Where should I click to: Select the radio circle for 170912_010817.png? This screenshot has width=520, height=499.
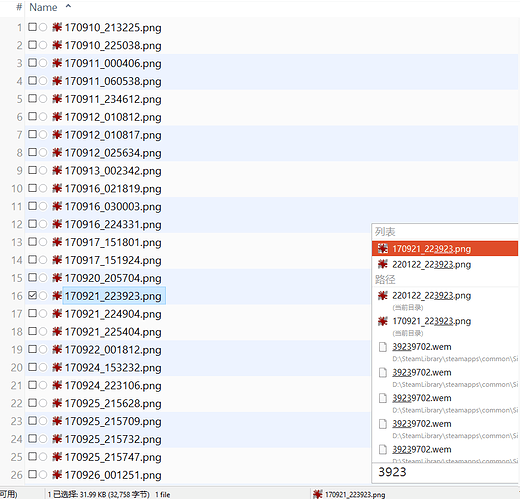(43, 135)
